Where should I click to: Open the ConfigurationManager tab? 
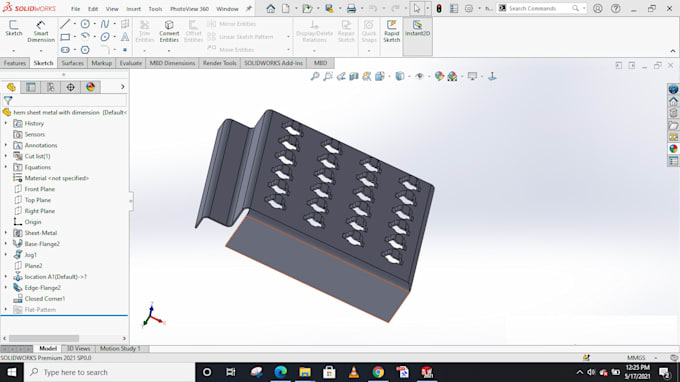coord(51,87)
